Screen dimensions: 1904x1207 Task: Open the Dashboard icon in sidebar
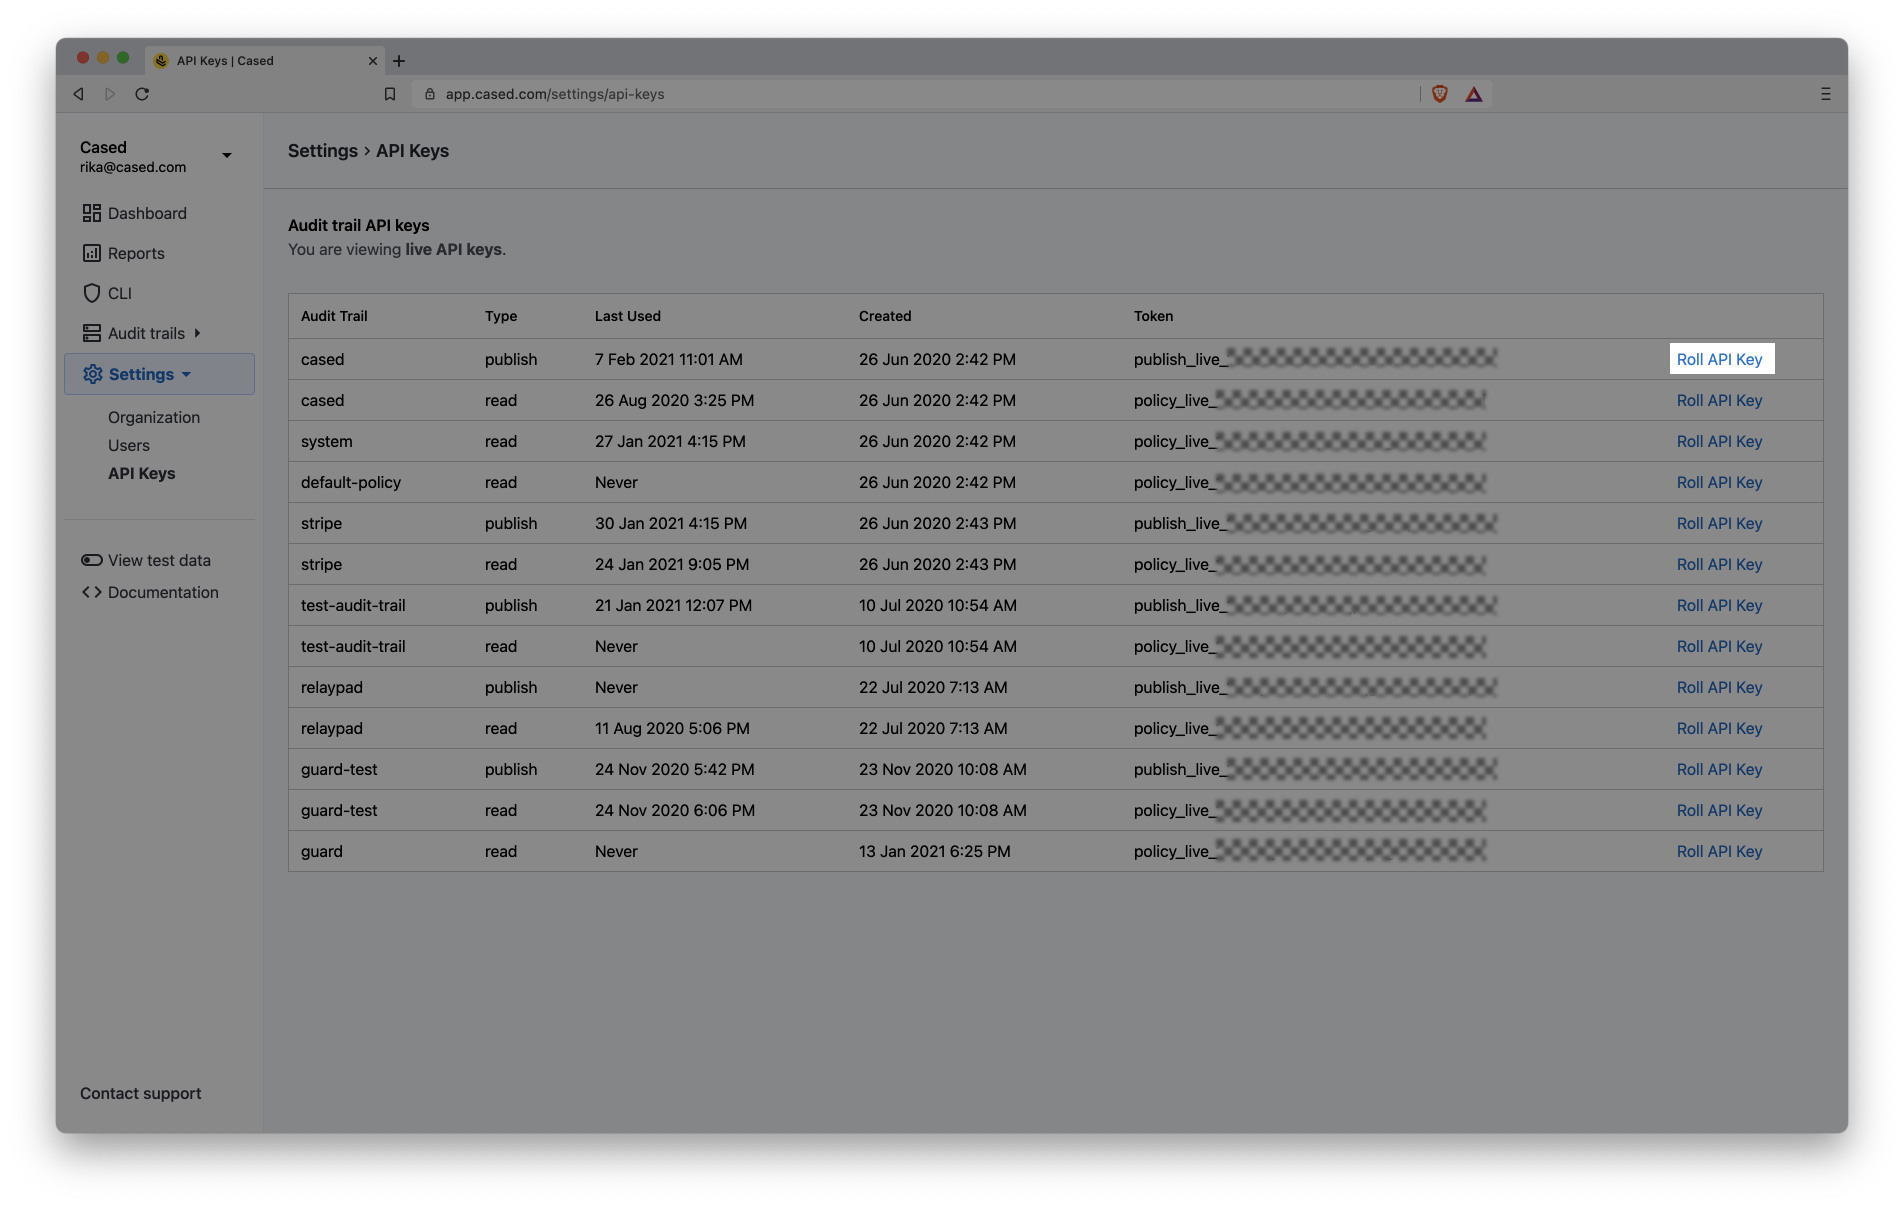91,213
